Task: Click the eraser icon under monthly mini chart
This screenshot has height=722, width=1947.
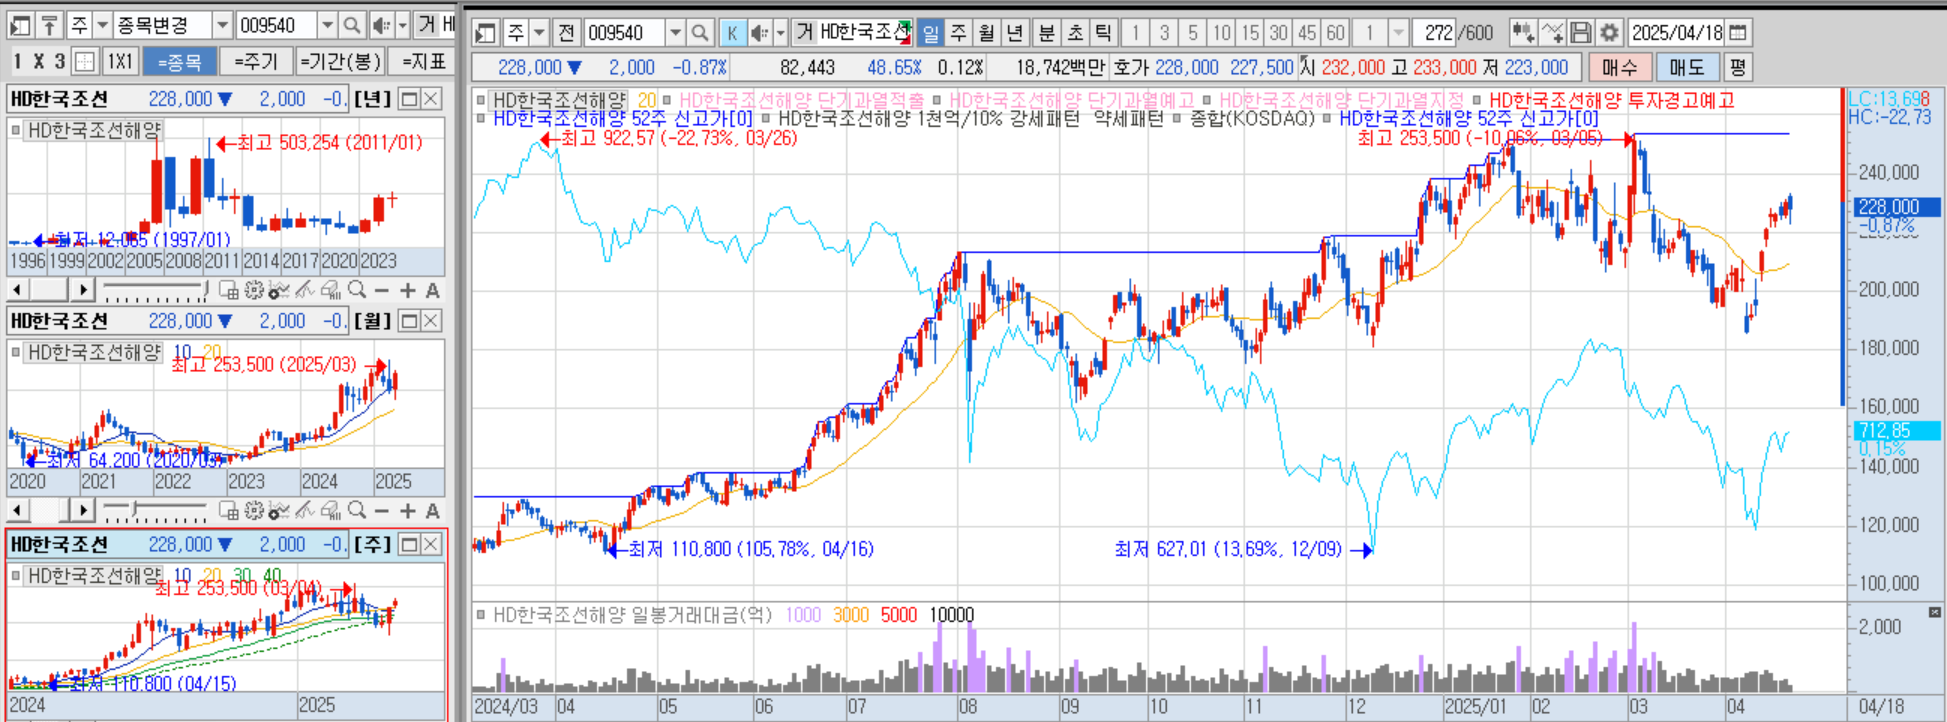Action: click(x=331, y=511)
